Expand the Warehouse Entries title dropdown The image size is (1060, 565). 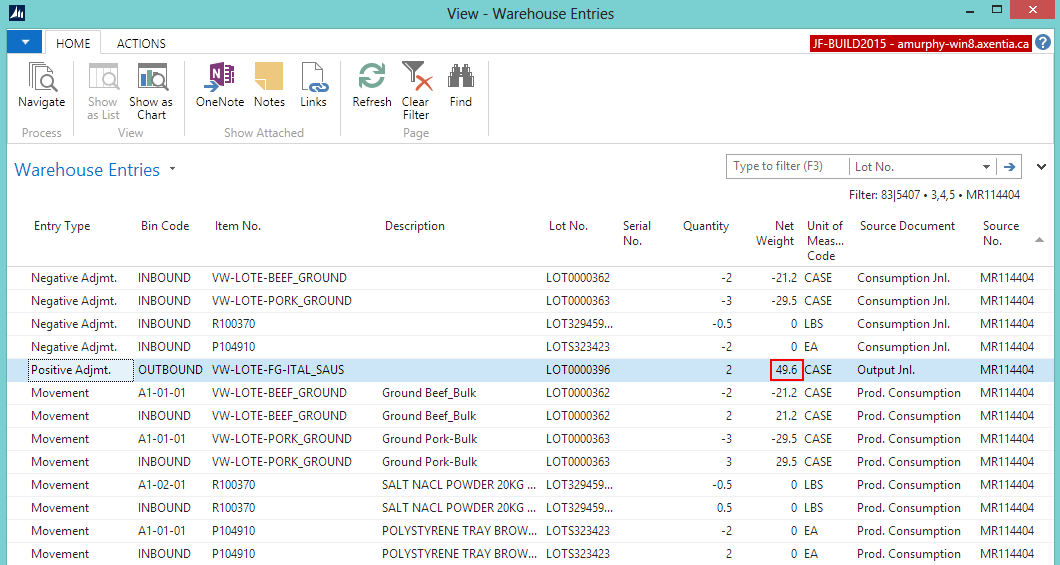172,169
